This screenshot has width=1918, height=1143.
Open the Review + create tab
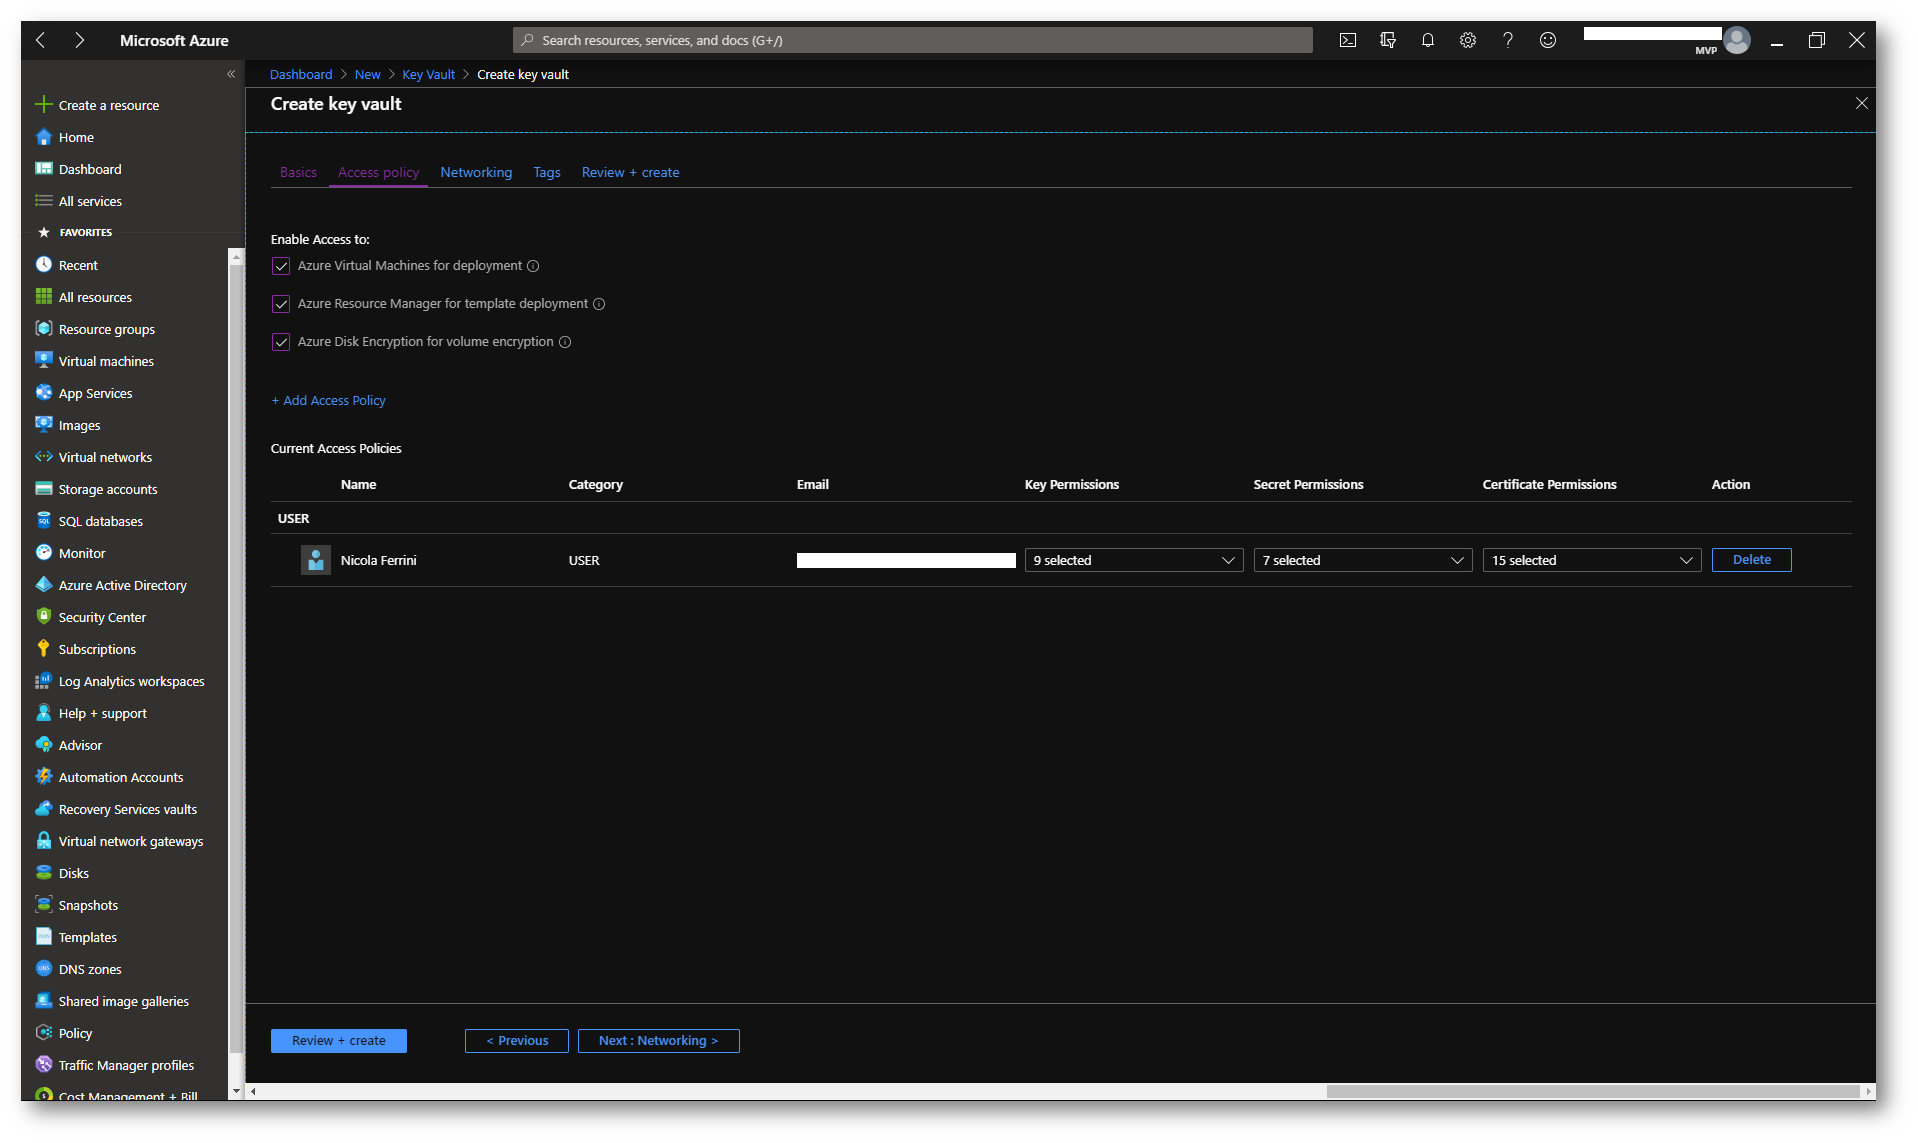(x=630, y=172)
